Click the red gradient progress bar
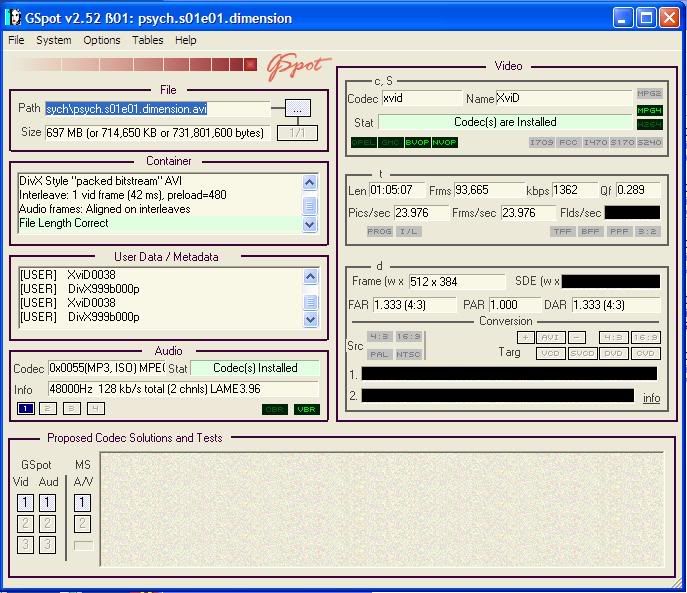687x593 pixels. click(x=137, y=65)
